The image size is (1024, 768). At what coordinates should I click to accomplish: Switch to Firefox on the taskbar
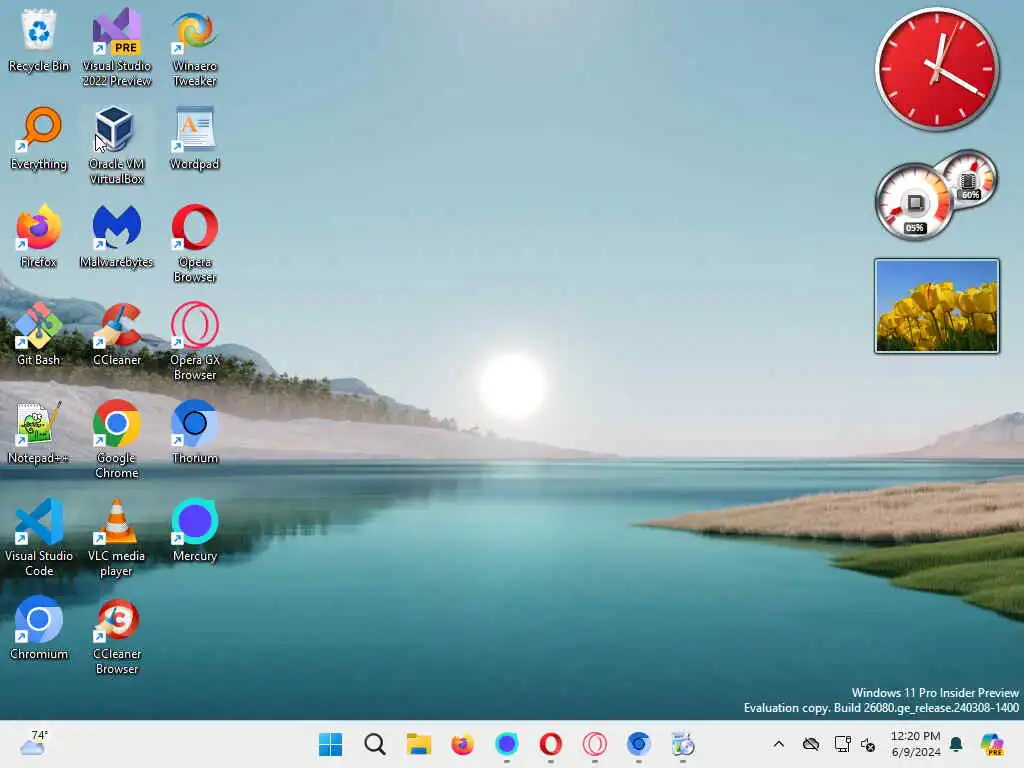[462, 744]
